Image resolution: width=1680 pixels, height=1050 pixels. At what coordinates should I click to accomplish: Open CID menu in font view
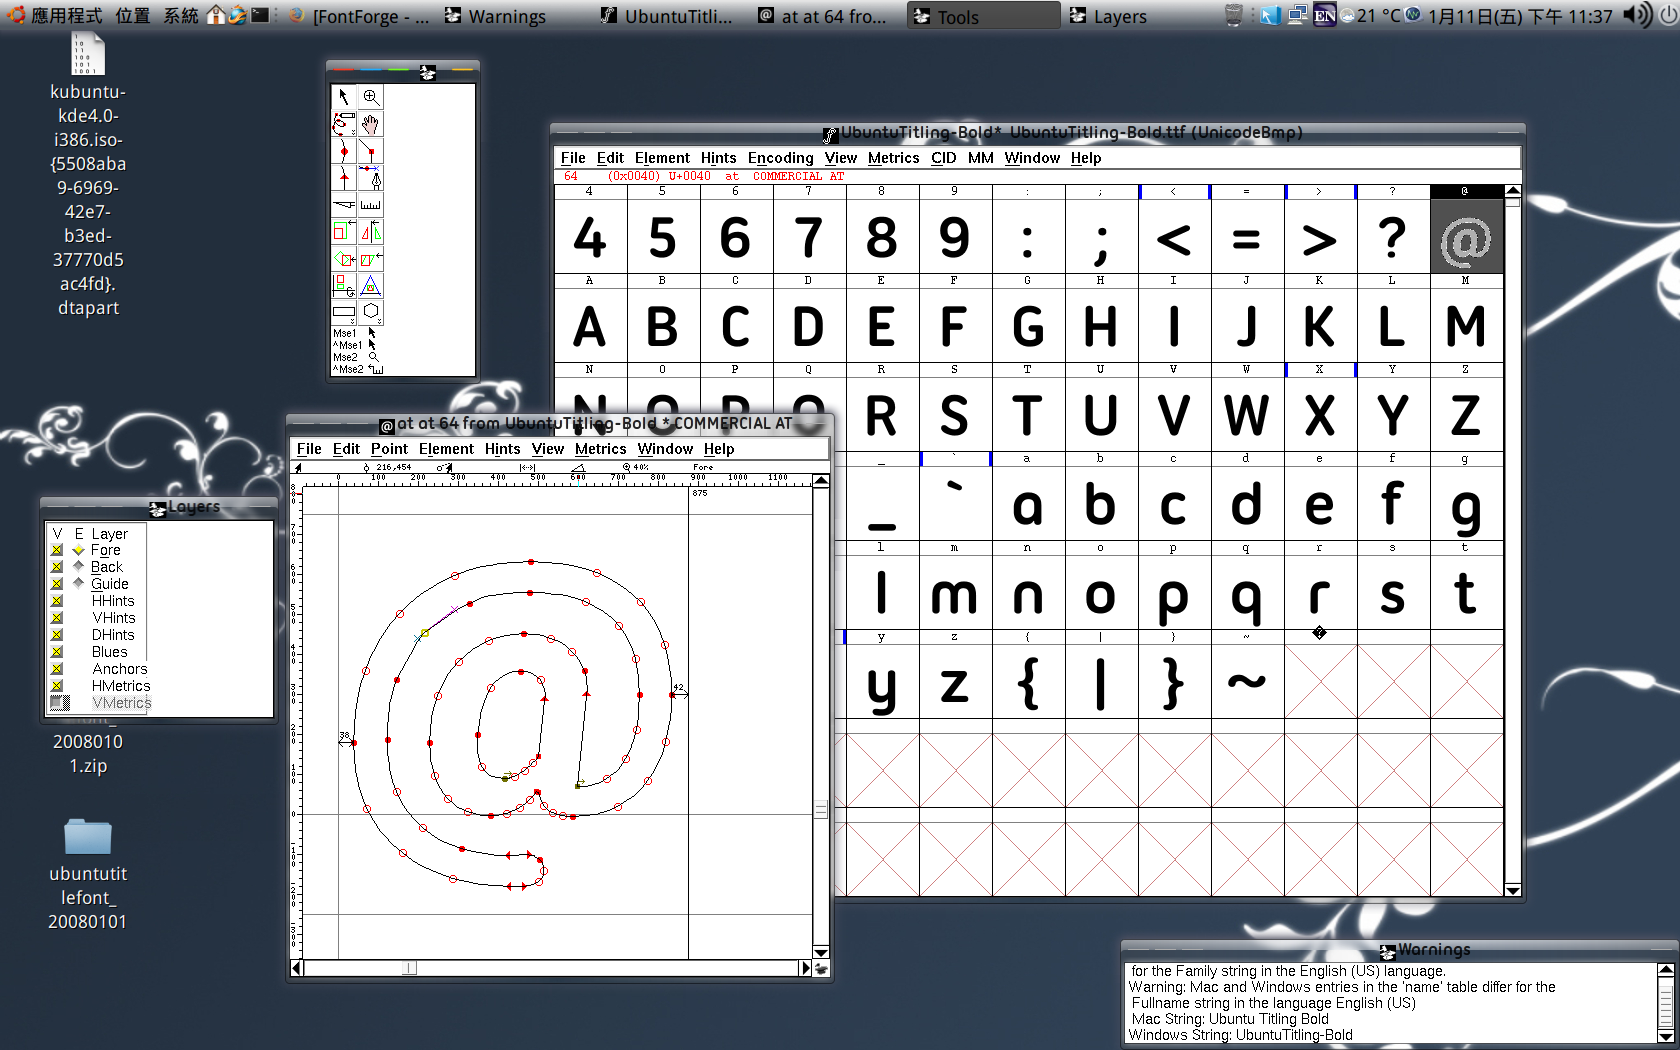(x=943, y=158)
